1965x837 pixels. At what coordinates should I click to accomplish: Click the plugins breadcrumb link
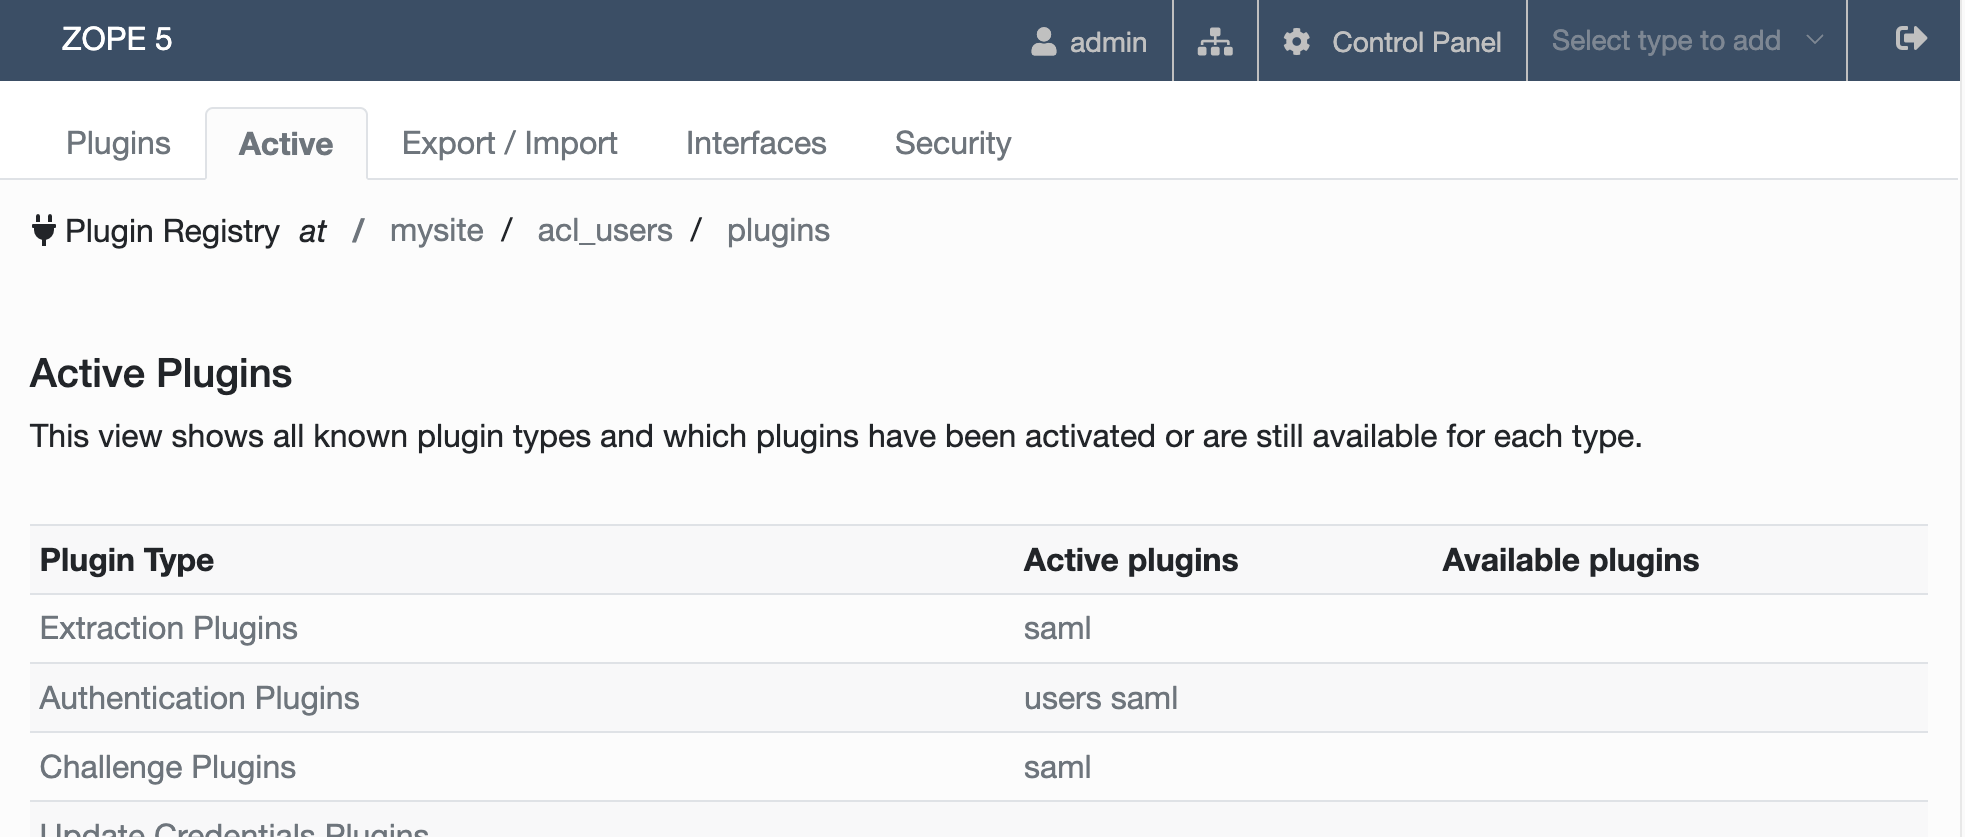pyautogui.click(x=778, y=231)
